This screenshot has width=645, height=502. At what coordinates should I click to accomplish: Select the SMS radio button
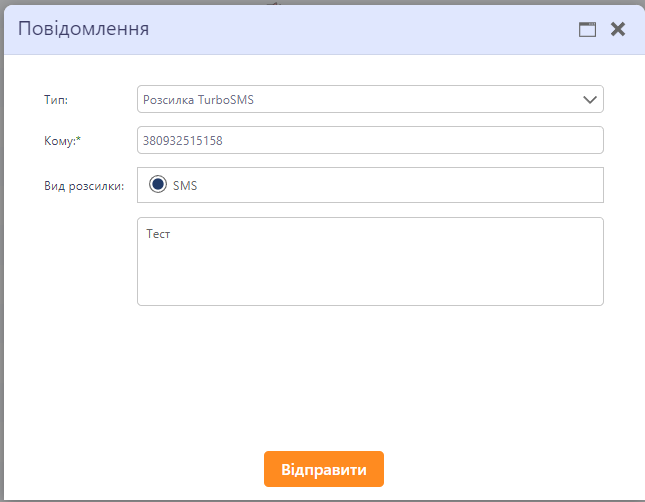pos(157,185)
